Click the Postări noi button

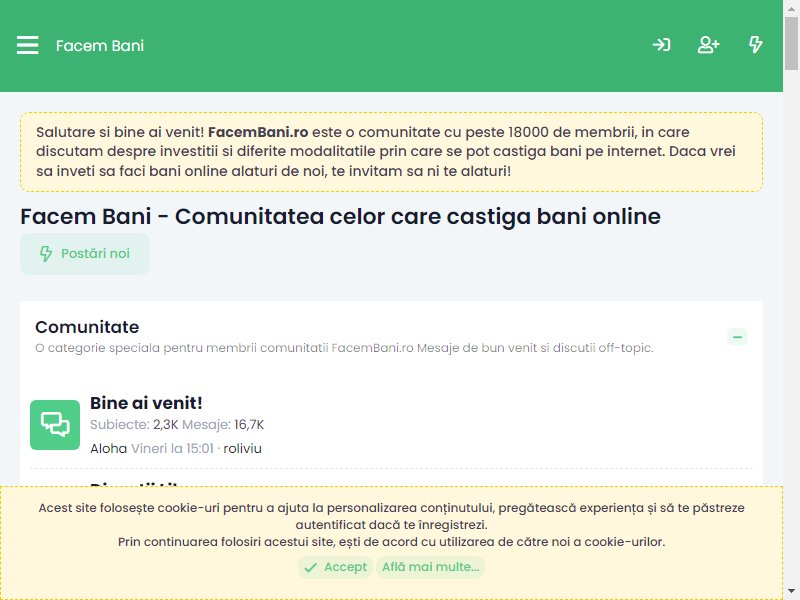coord(85,254)
